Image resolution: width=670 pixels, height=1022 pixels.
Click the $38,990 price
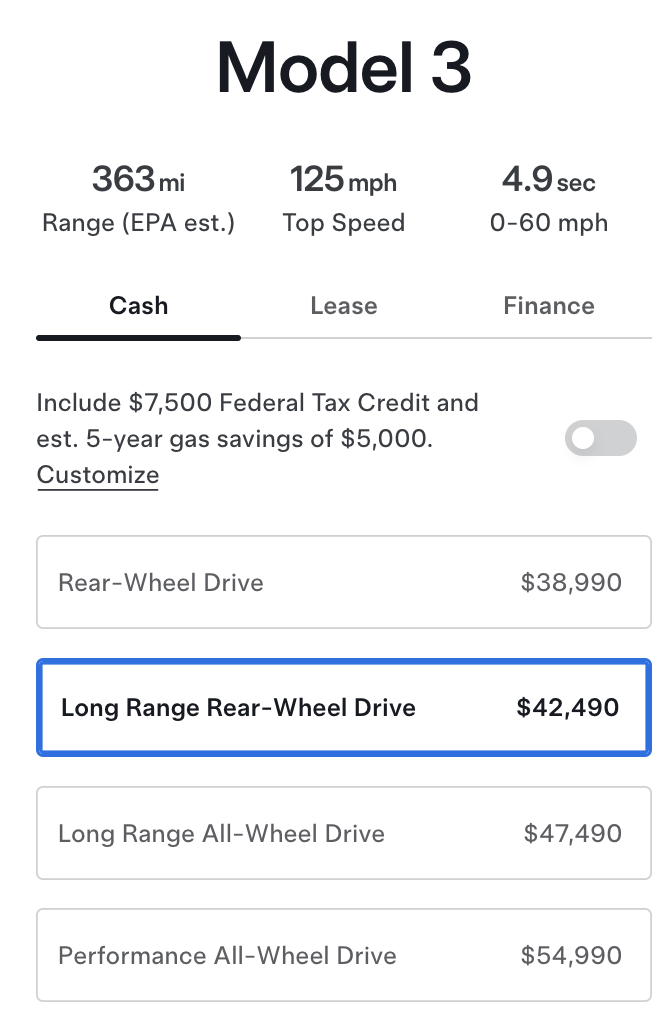point(571,583)
